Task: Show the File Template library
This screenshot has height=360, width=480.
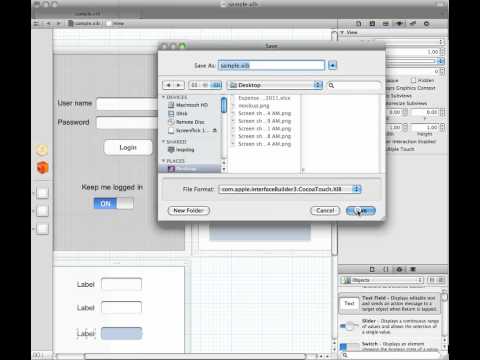Action: coord(372,269)
